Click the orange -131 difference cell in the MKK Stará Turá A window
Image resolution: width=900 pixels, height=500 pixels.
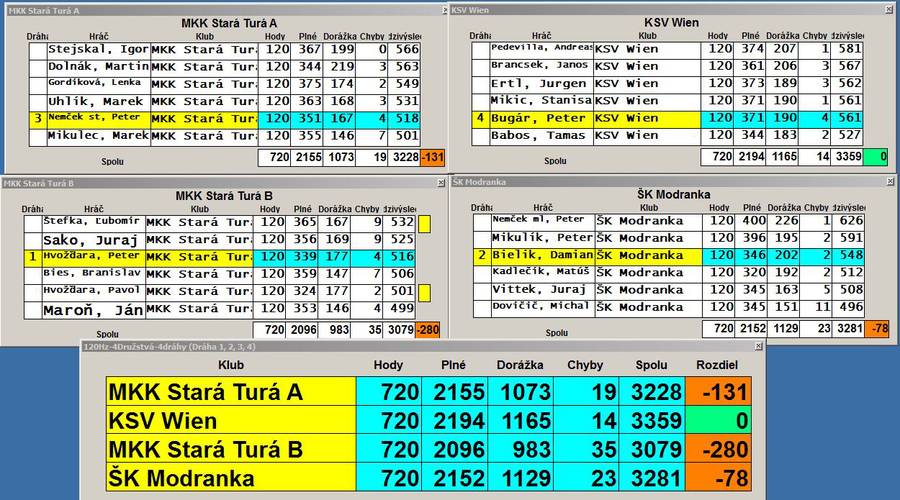tap(433, 157)
